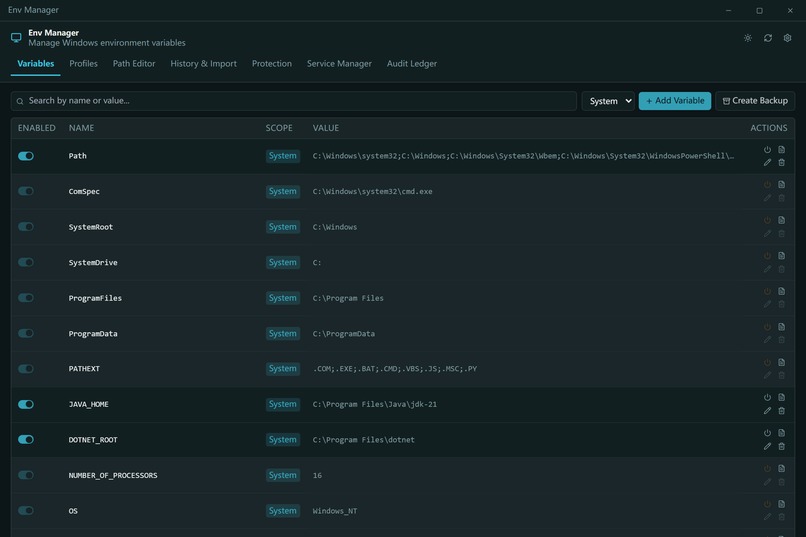Screen dimensions: 806x537
Task: Click the C:\Program Files\dotnet value
Action: click(x=363, y=439)
